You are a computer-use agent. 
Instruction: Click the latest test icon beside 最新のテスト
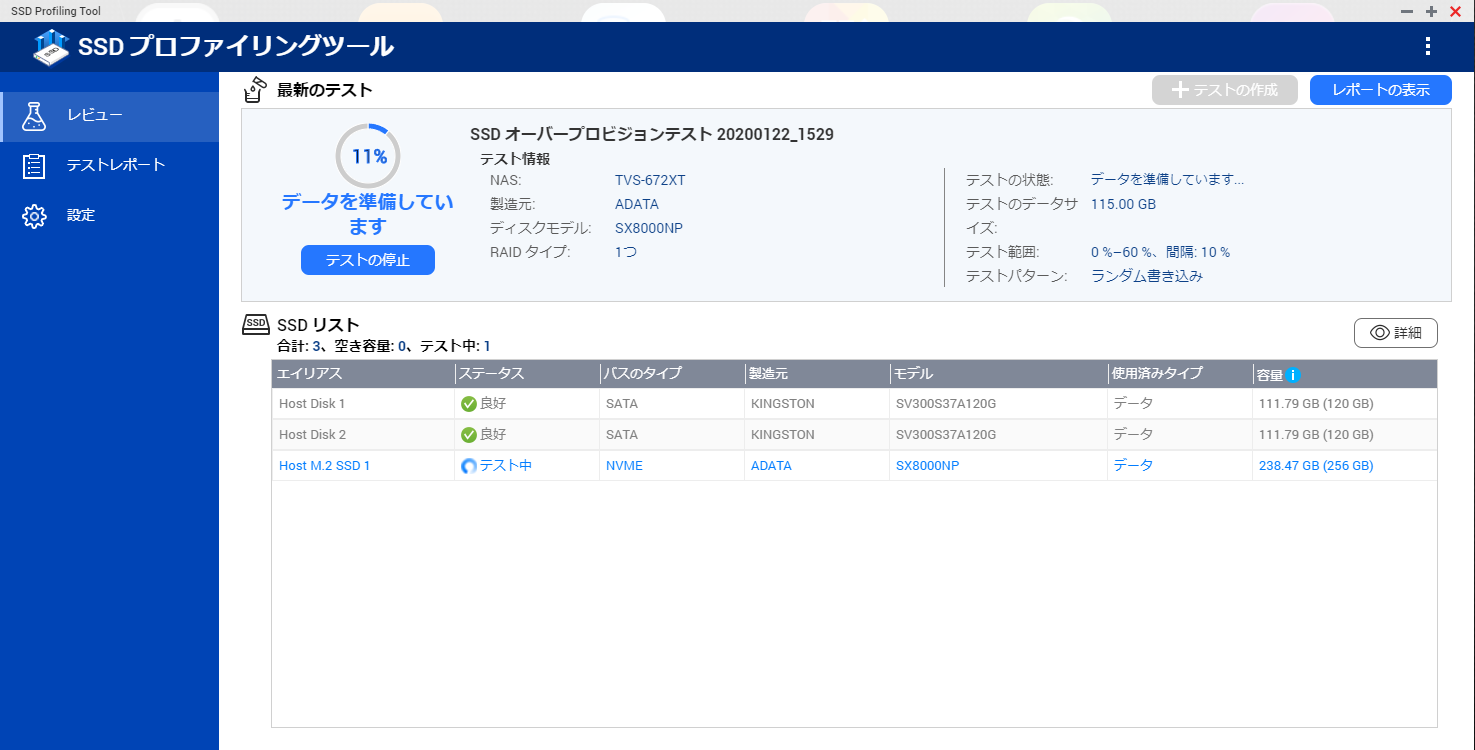pos(256,89)
